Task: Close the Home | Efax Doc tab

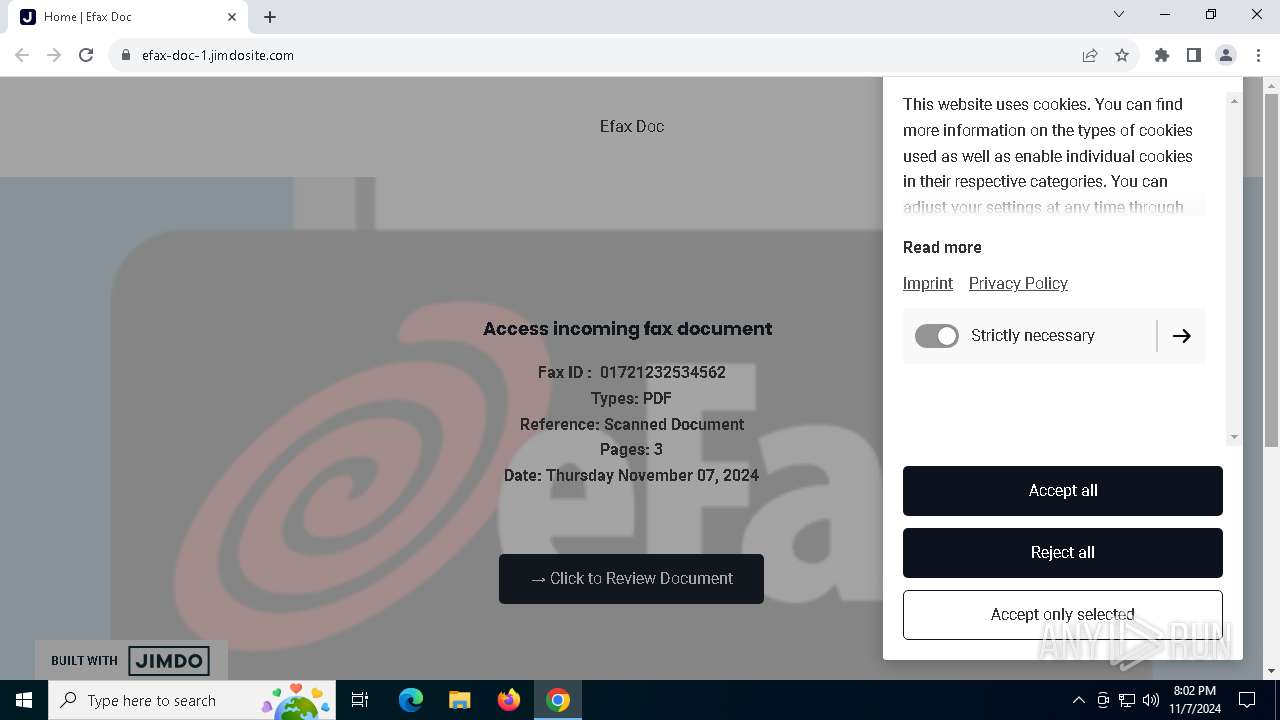Action: coord(232,17)
